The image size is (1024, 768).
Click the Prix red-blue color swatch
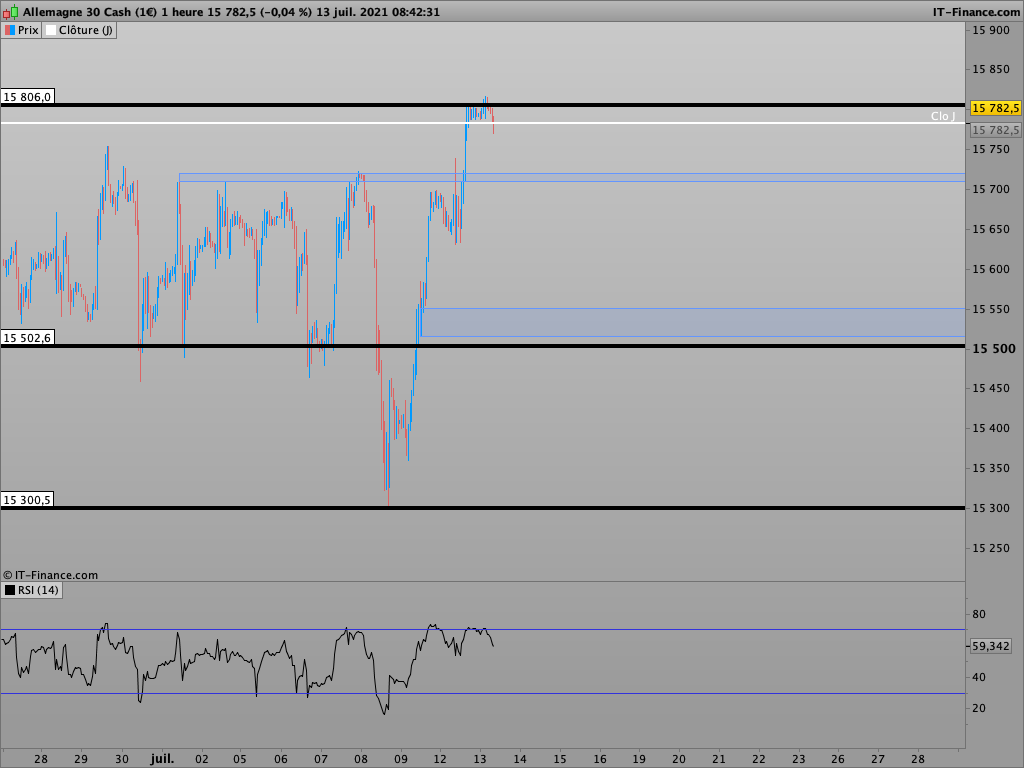click(x=10, y=30)
